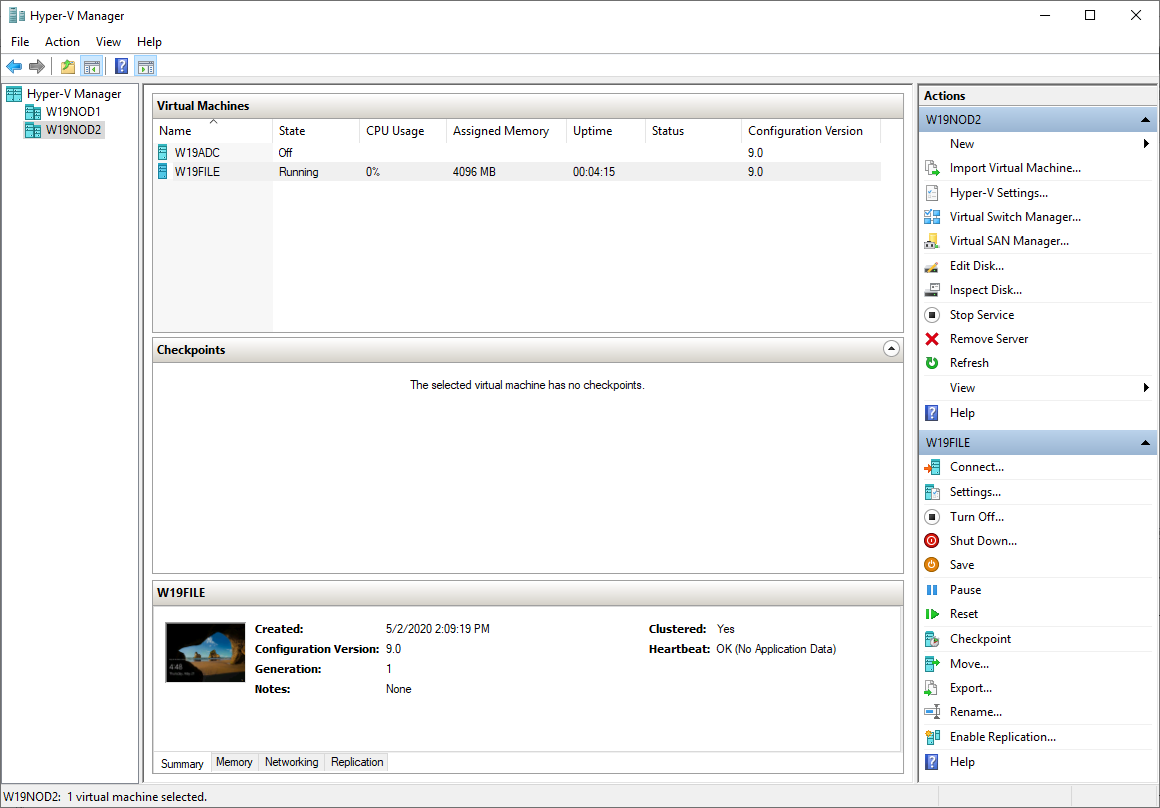
Task: Click the green Reset icon
Action: tap(932, 614)
